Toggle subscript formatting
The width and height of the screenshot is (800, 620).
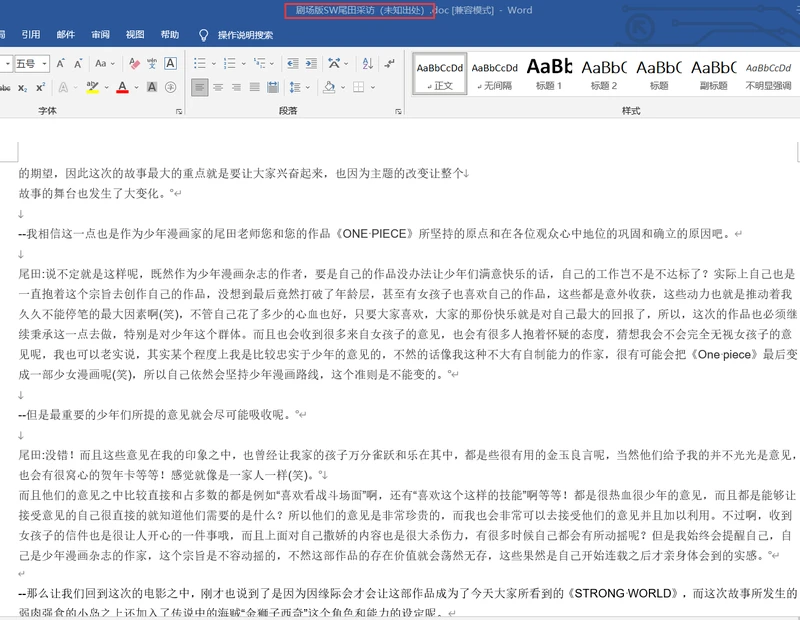point(22,88)
